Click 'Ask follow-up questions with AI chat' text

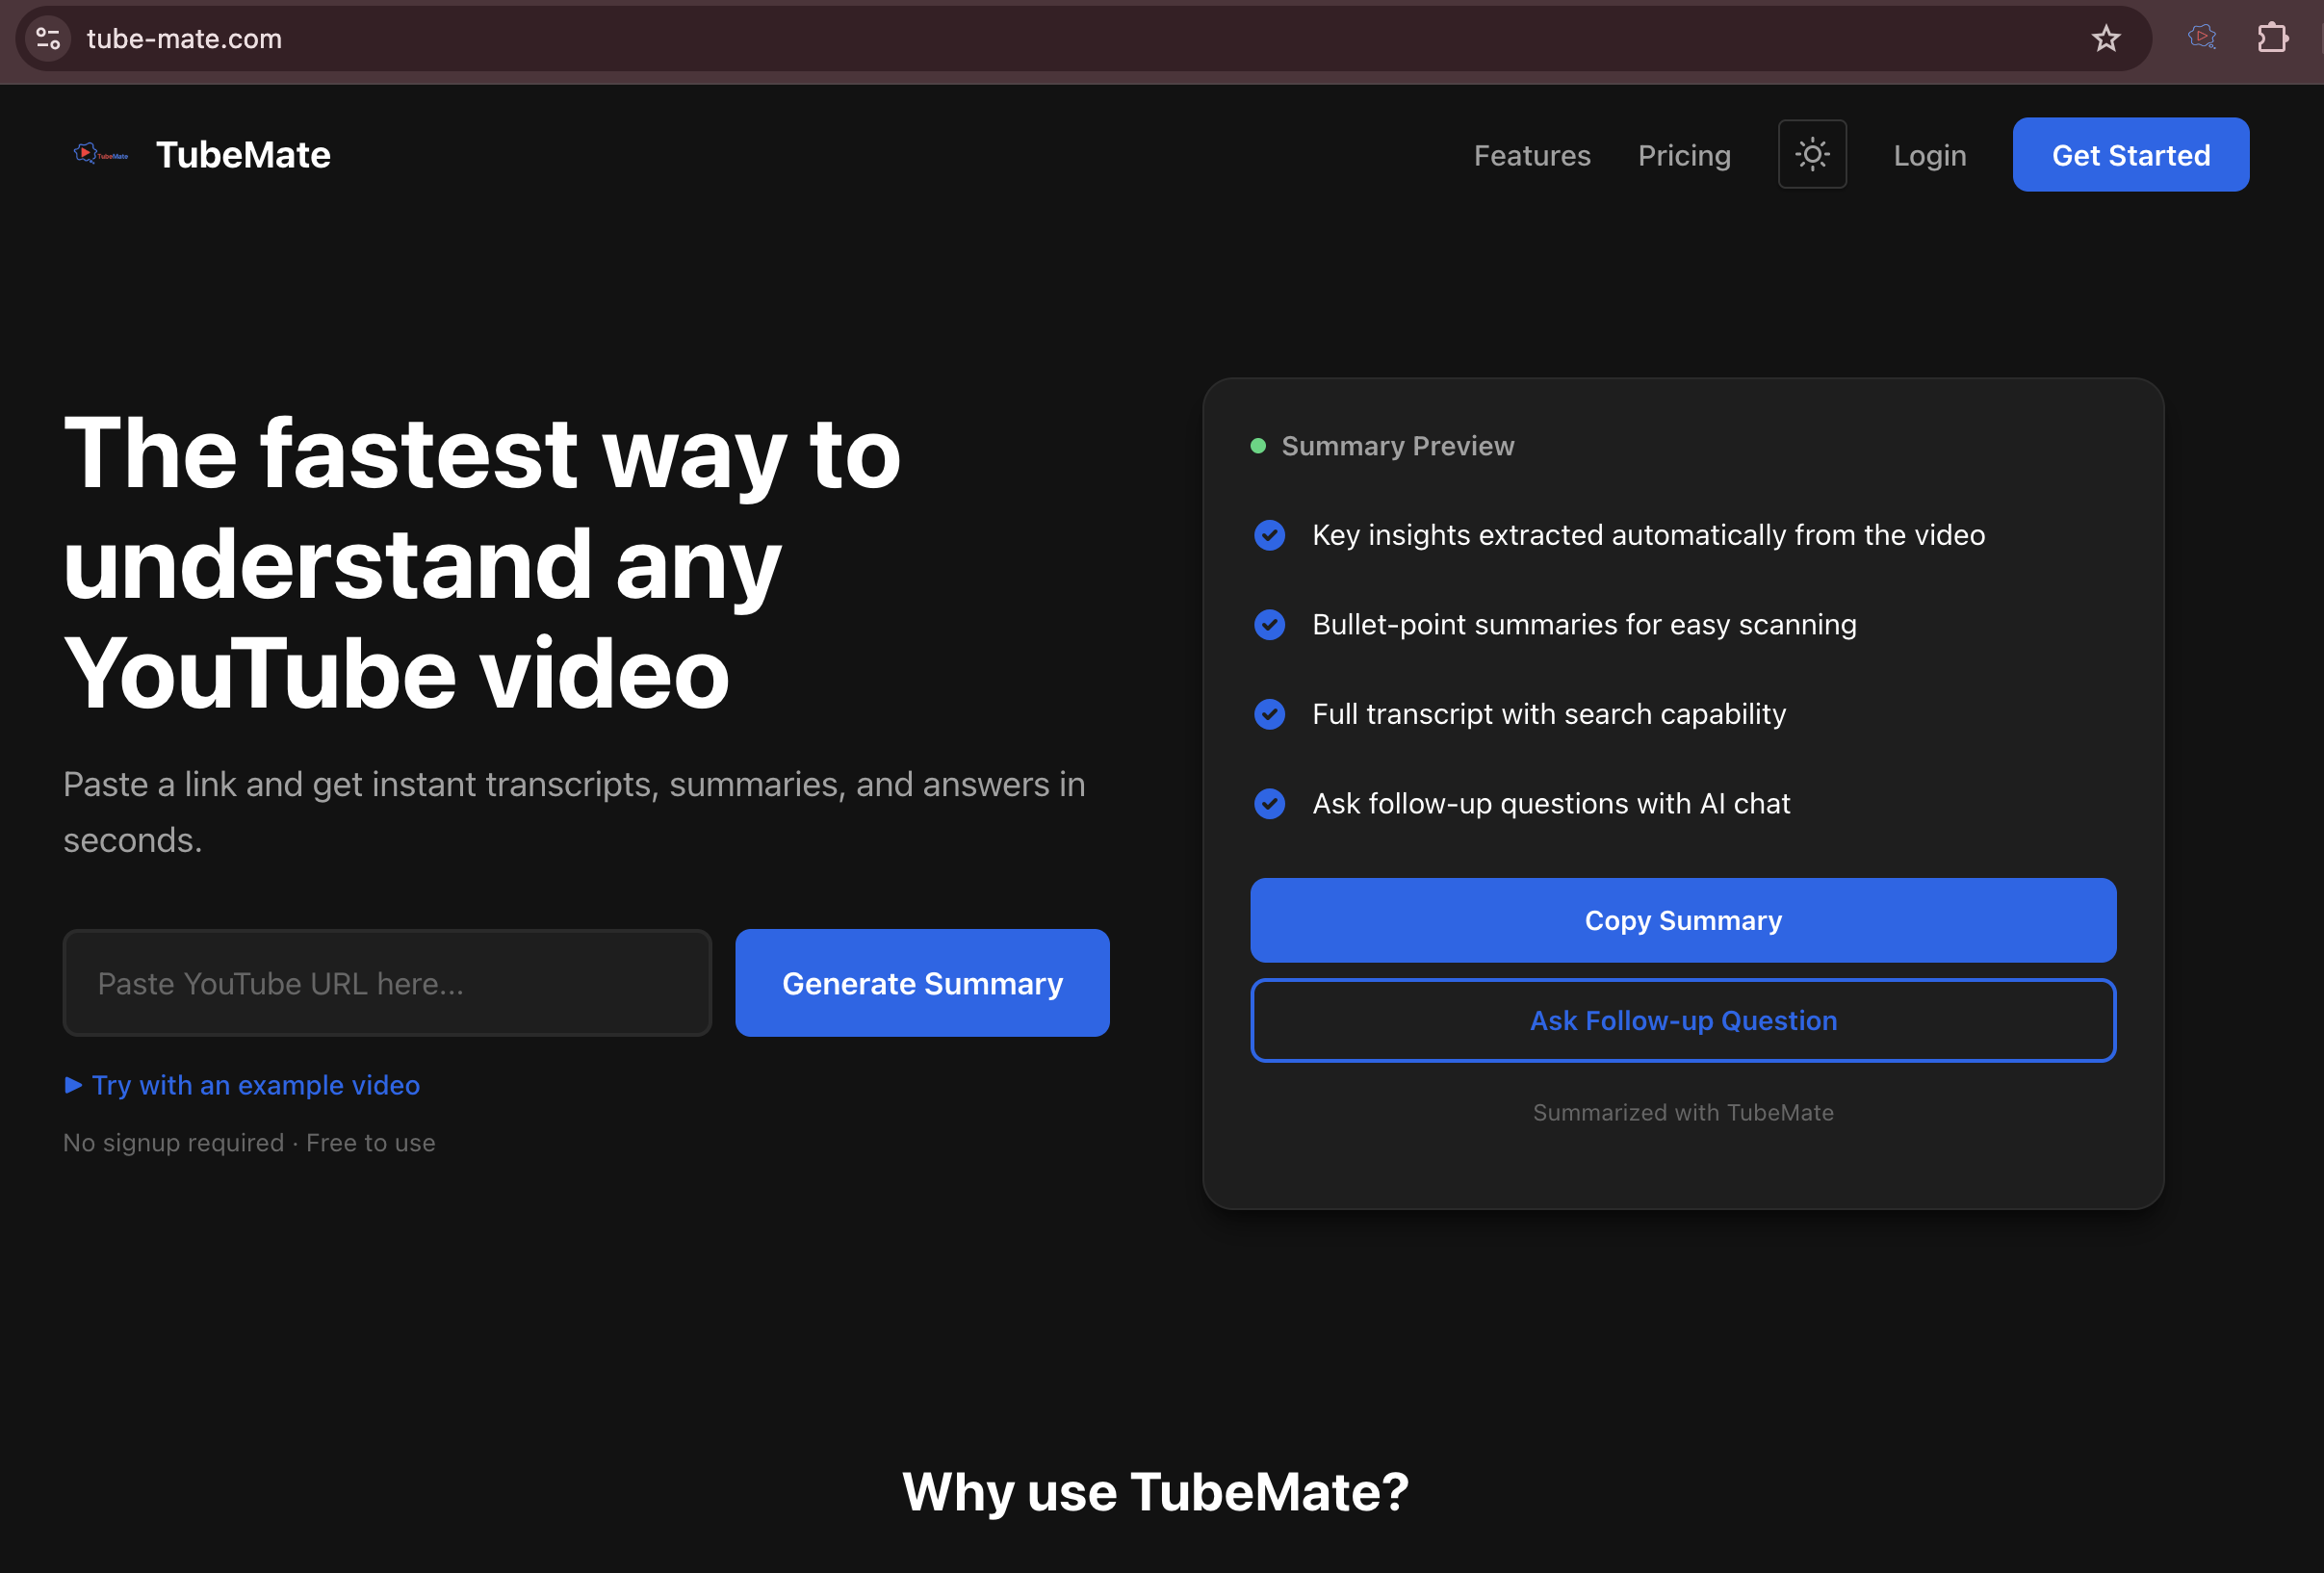(x=1551, y=804)
